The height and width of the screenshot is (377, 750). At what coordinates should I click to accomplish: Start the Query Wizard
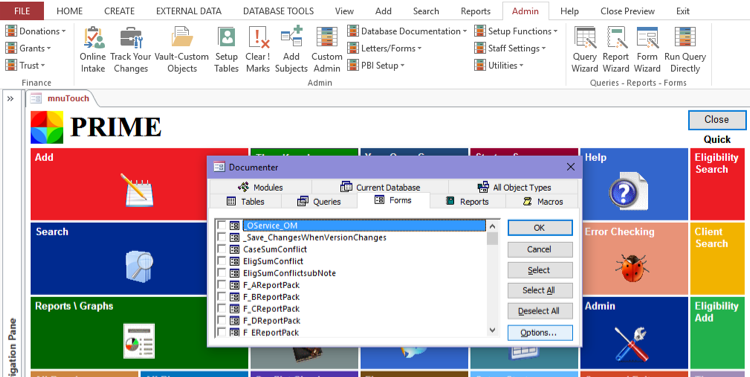coord(585,50)
